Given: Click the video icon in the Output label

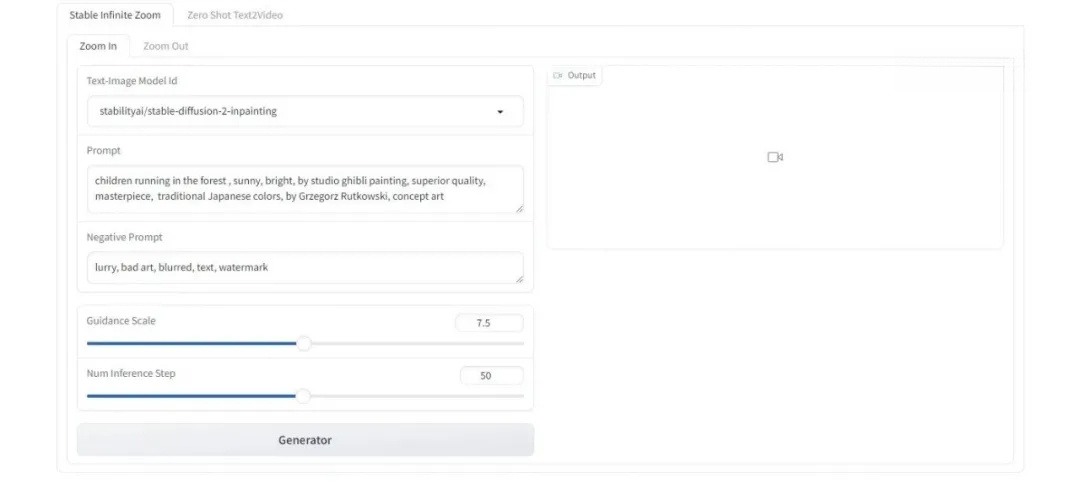Looking at the screenshot, I should coord(557,76).
